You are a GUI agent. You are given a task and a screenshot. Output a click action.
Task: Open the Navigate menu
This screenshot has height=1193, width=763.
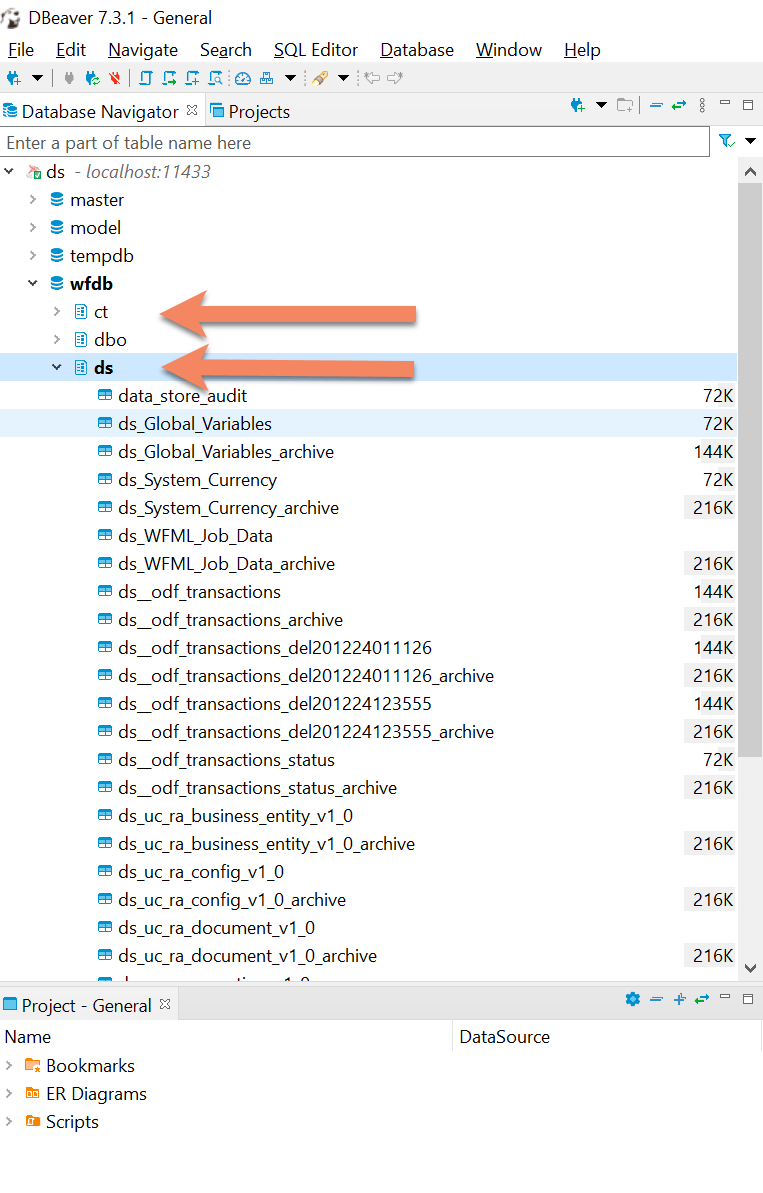143,50
